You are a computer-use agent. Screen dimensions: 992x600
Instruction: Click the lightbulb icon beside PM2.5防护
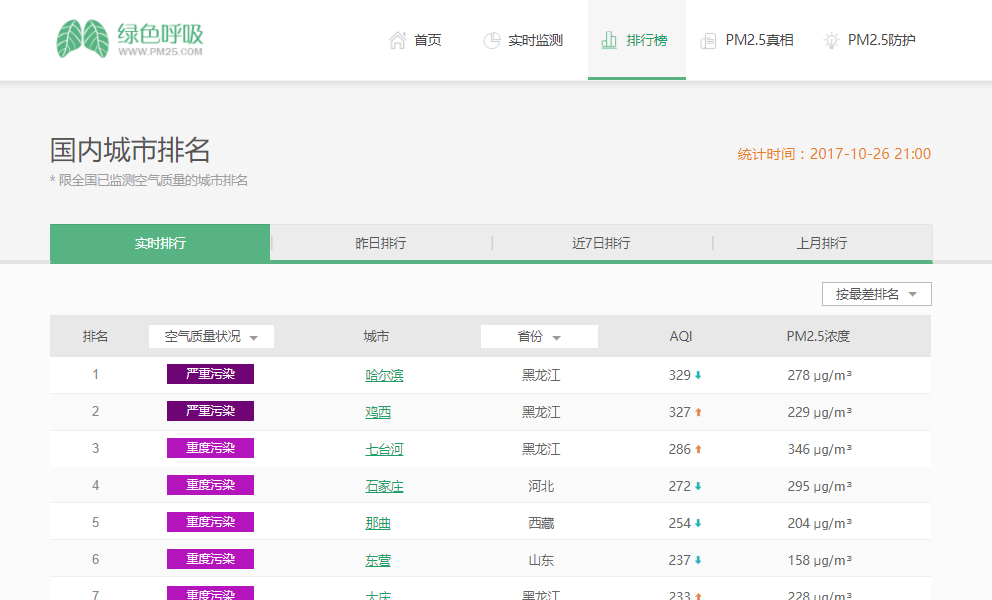830,40
